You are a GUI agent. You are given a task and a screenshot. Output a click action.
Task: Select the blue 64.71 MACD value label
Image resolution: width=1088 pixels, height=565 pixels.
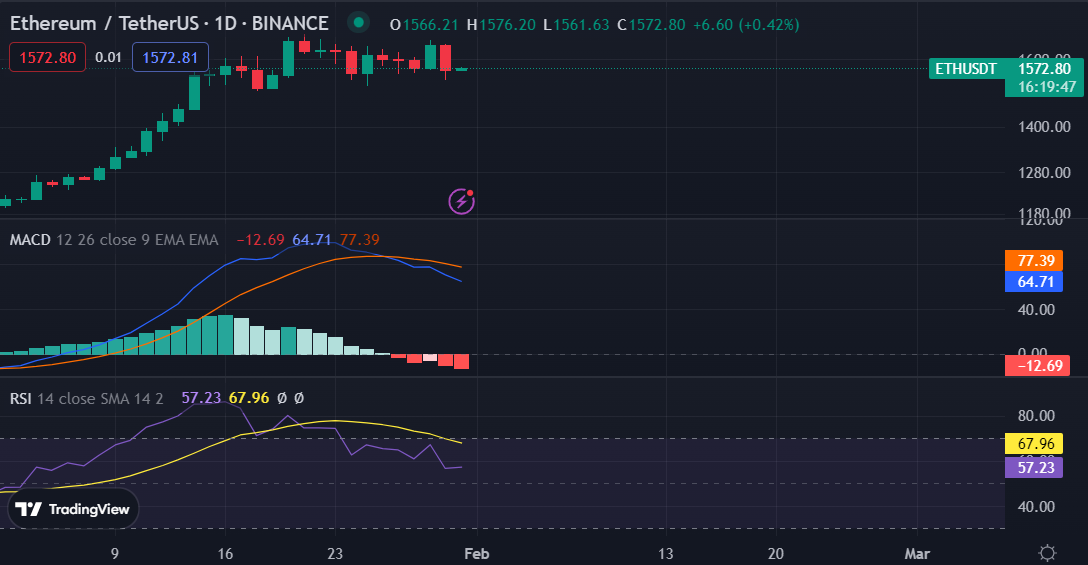(1034, 282)
